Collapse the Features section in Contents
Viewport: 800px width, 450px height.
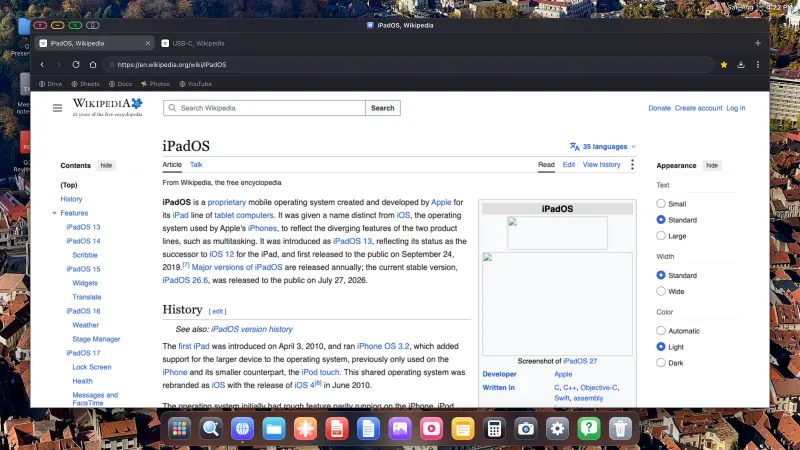coord(54,213)
